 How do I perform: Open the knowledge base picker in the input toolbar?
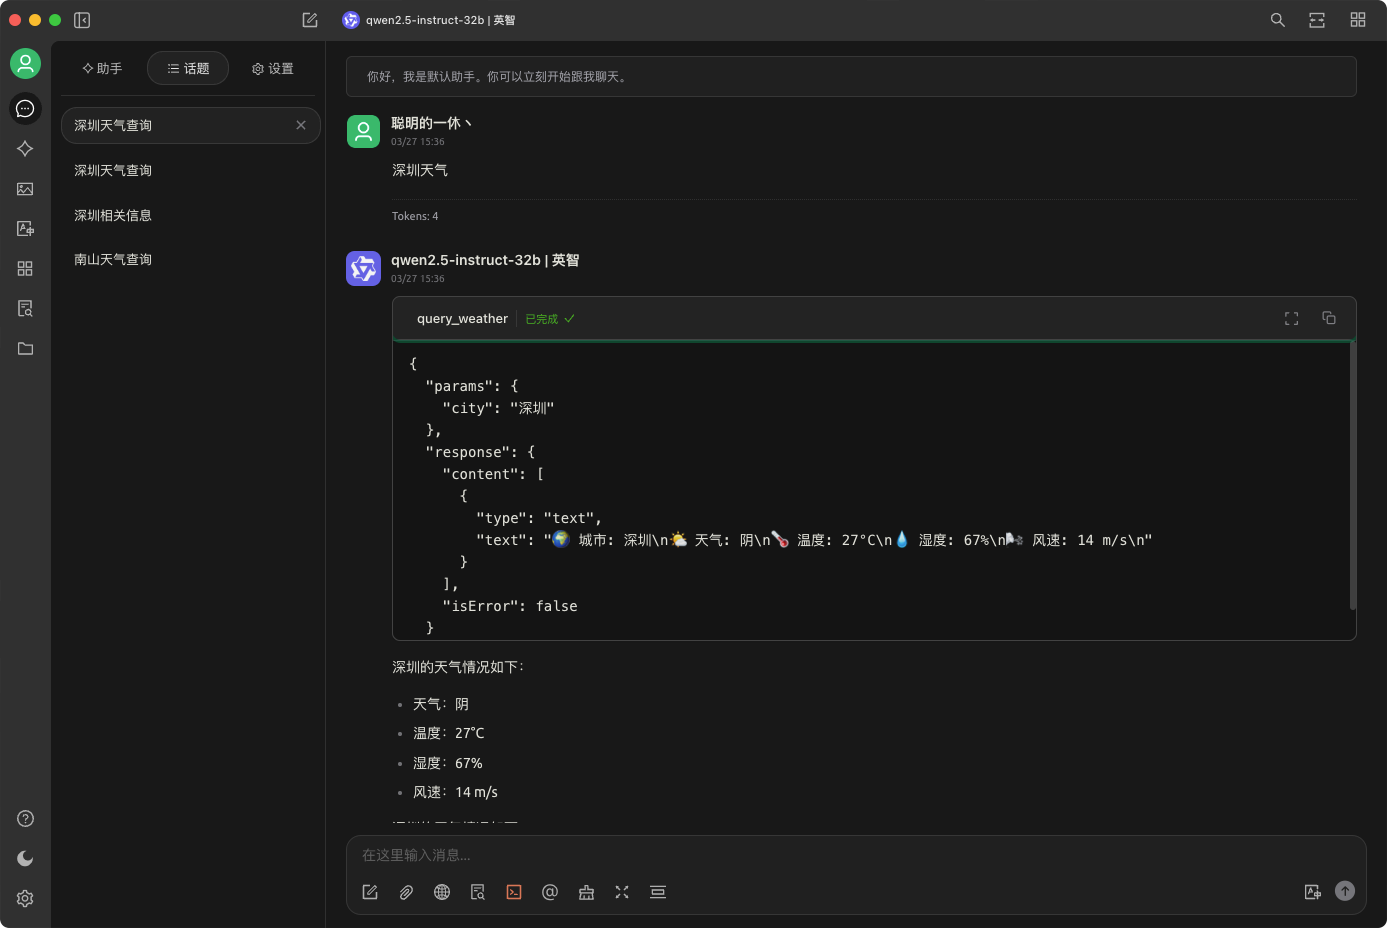478,892
